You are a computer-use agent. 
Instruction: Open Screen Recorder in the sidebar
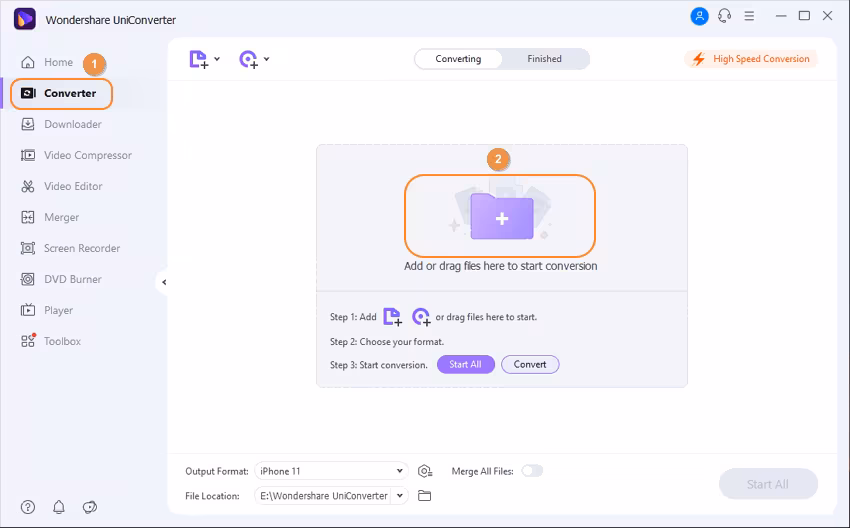[70, 248]
